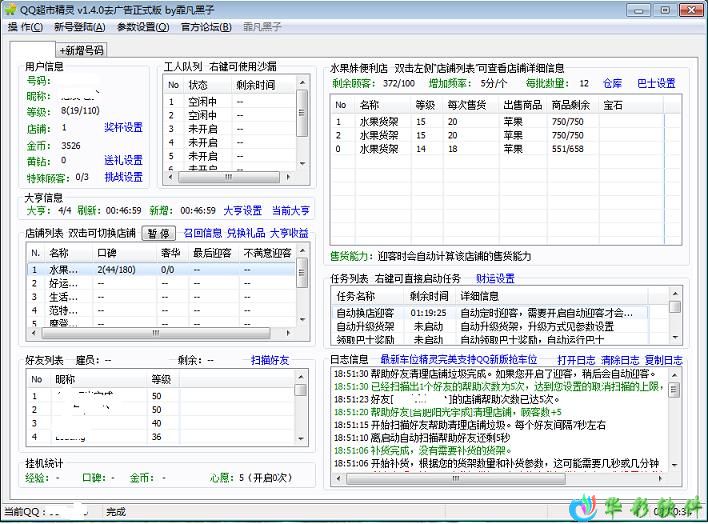Select shop row 水果… in shop list

tap(162, 270)
